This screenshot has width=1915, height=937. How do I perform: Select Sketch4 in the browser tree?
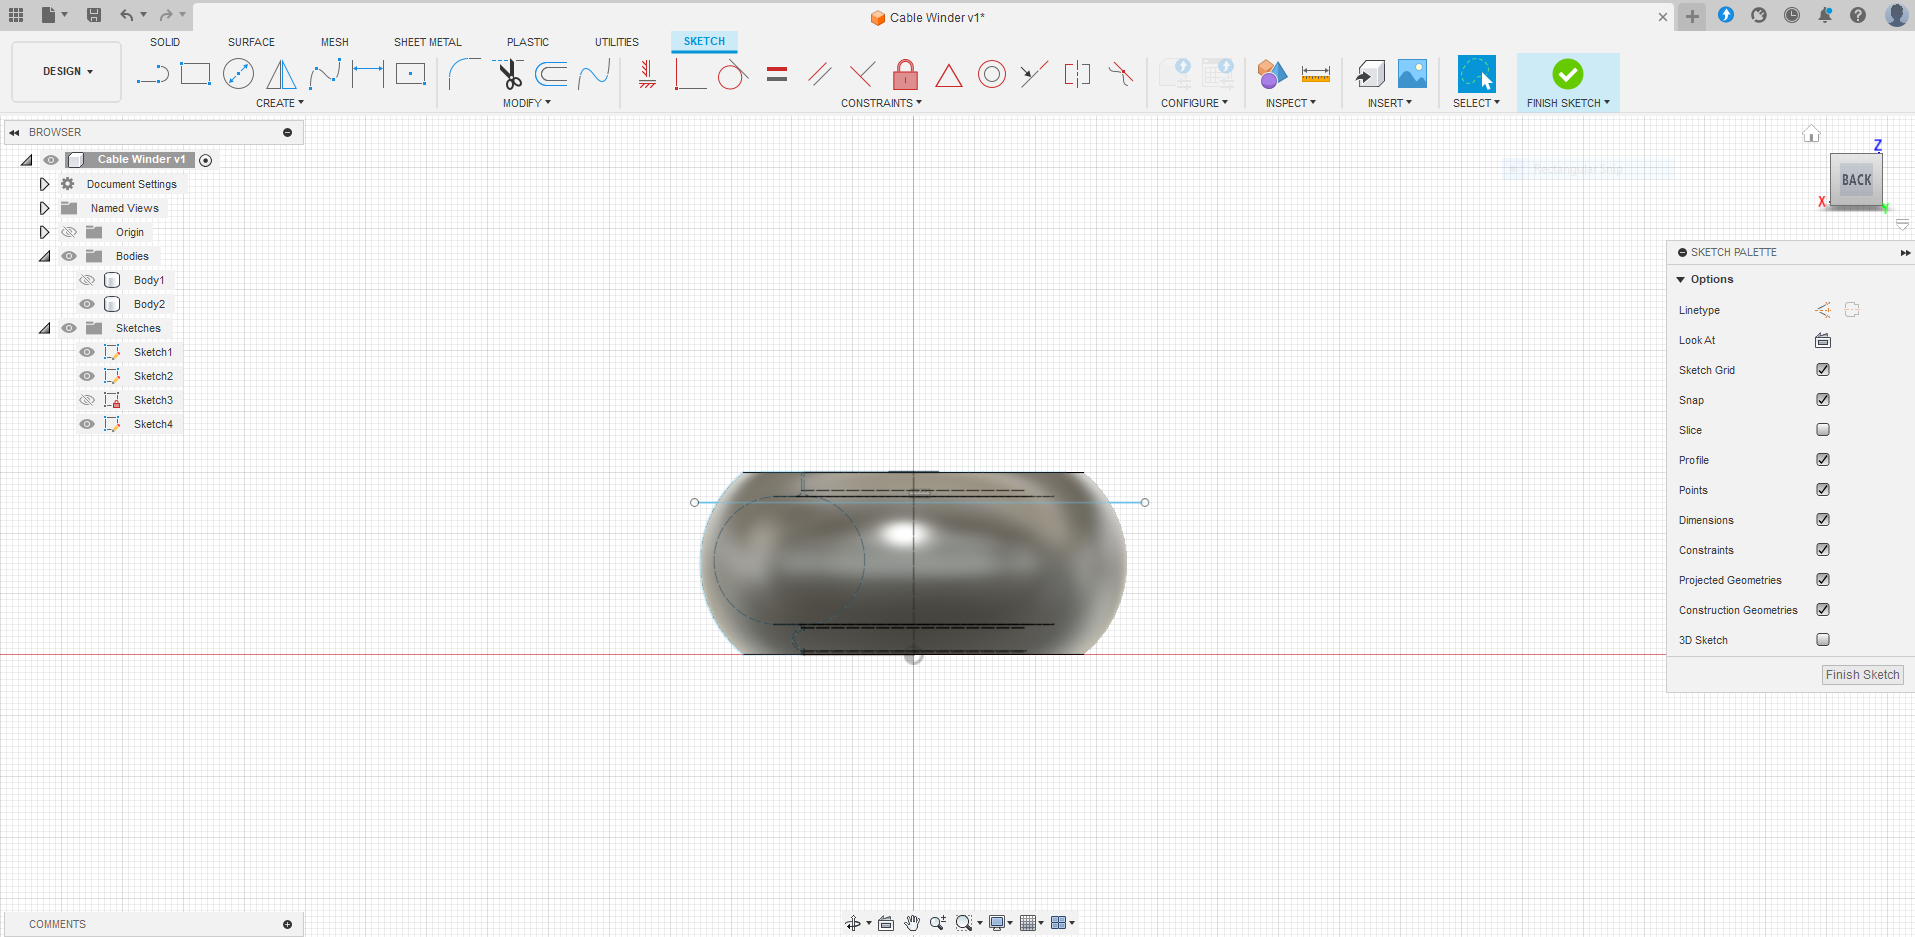(x=153, y=424)
